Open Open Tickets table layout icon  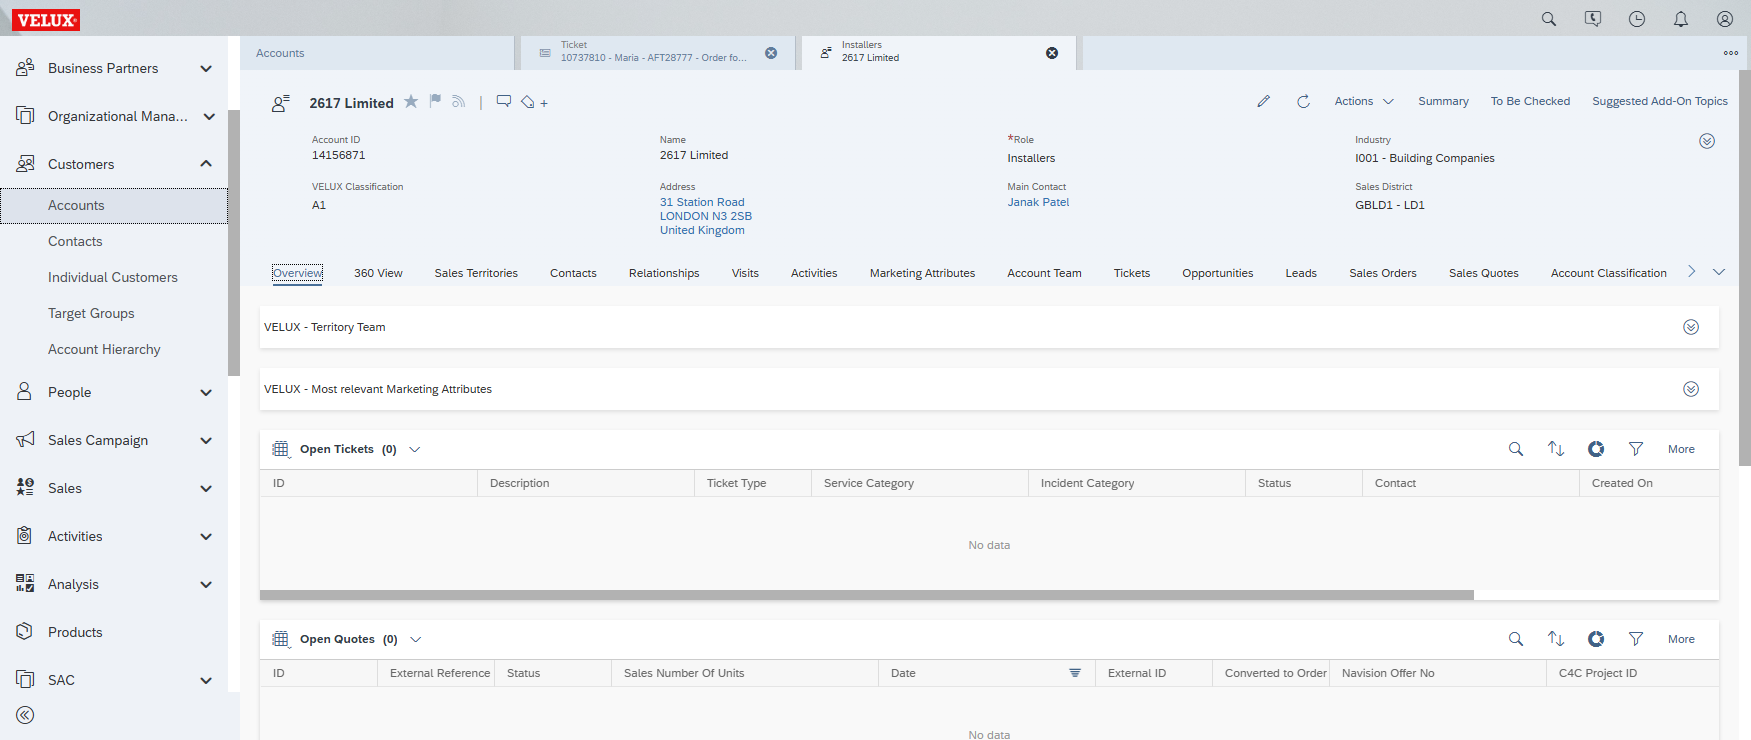click(x=281, y=449)
